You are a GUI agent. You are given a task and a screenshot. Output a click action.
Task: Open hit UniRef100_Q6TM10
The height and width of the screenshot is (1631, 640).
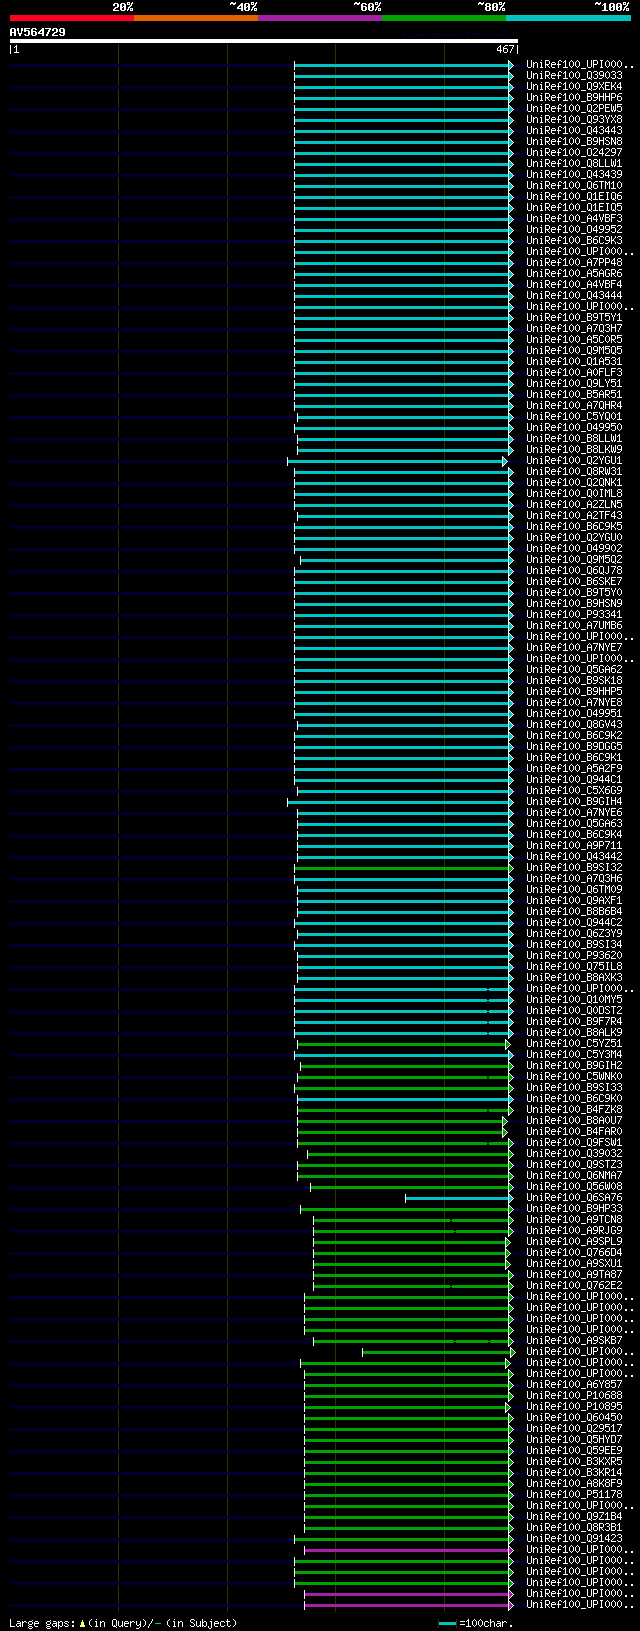tap(574, 185)
